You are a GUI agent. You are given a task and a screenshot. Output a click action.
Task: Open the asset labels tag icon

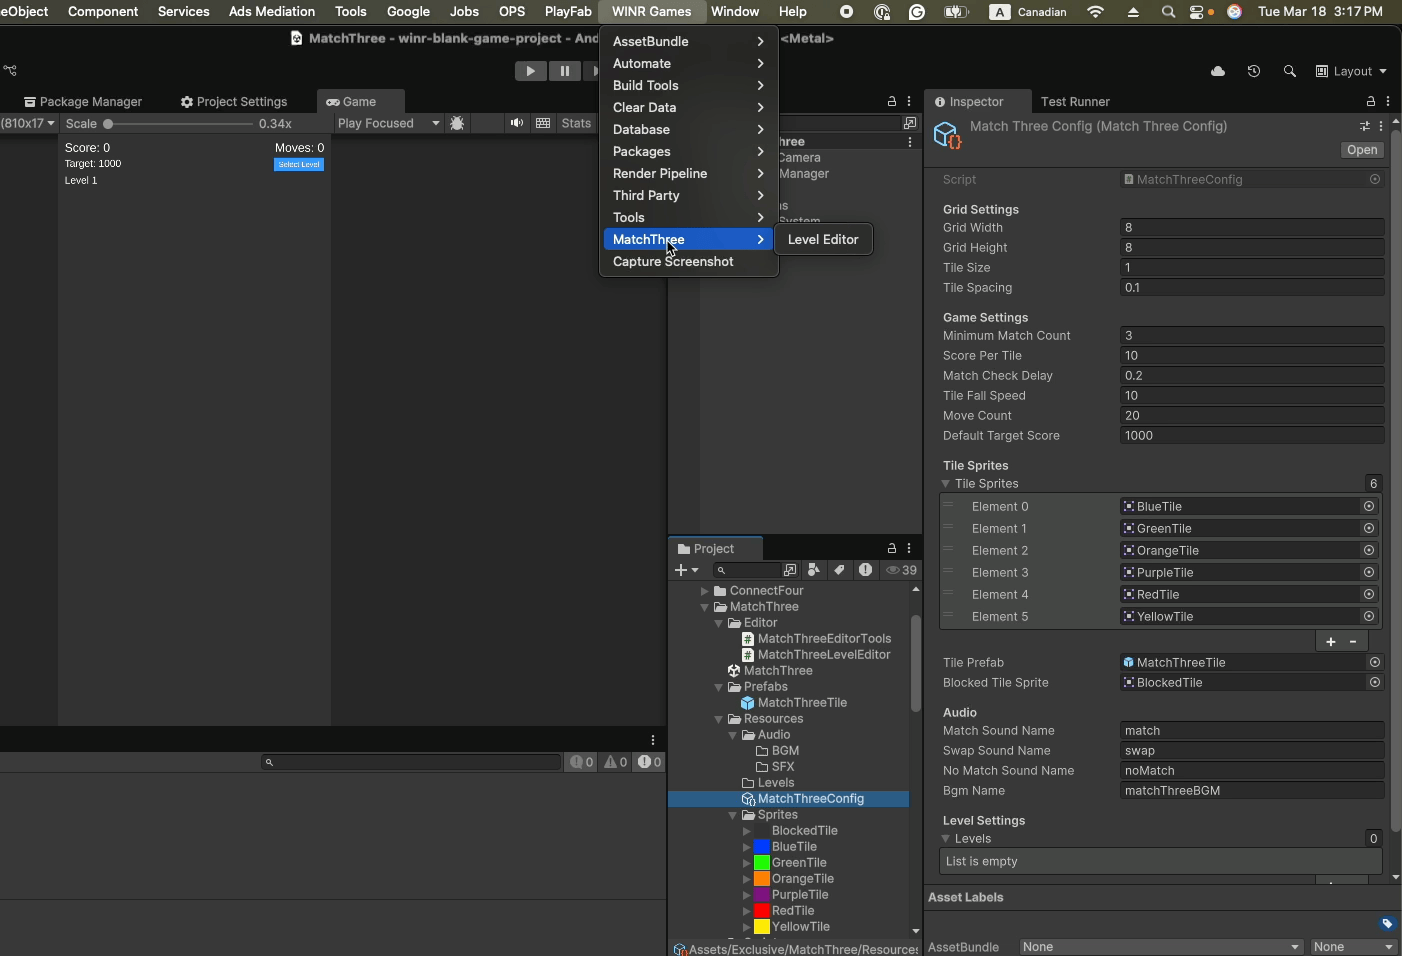click(x=1387, y=923)
